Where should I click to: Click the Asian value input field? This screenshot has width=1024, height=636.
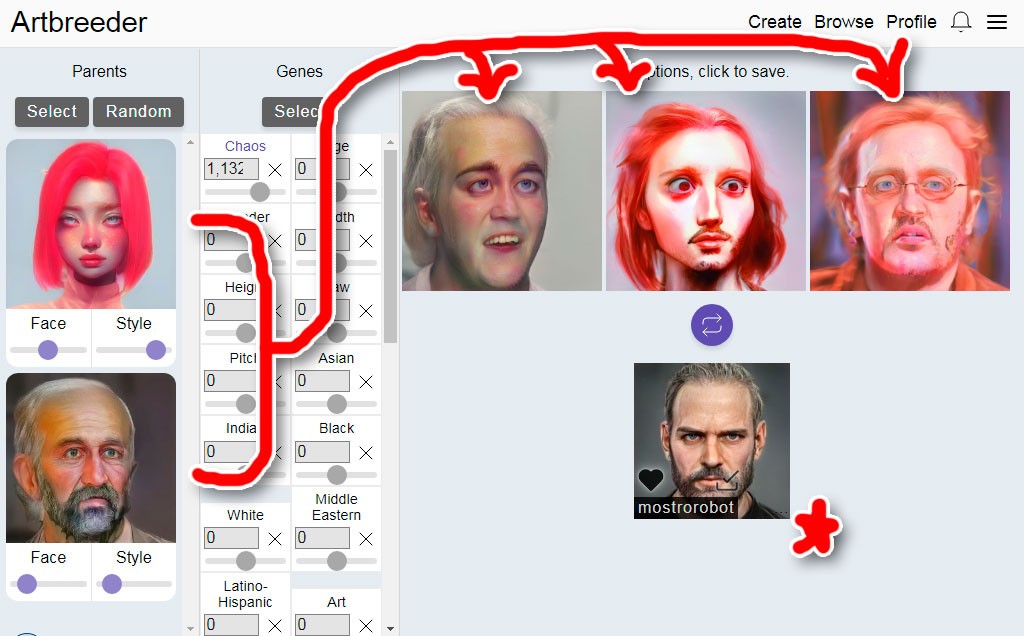coord(323,381)
